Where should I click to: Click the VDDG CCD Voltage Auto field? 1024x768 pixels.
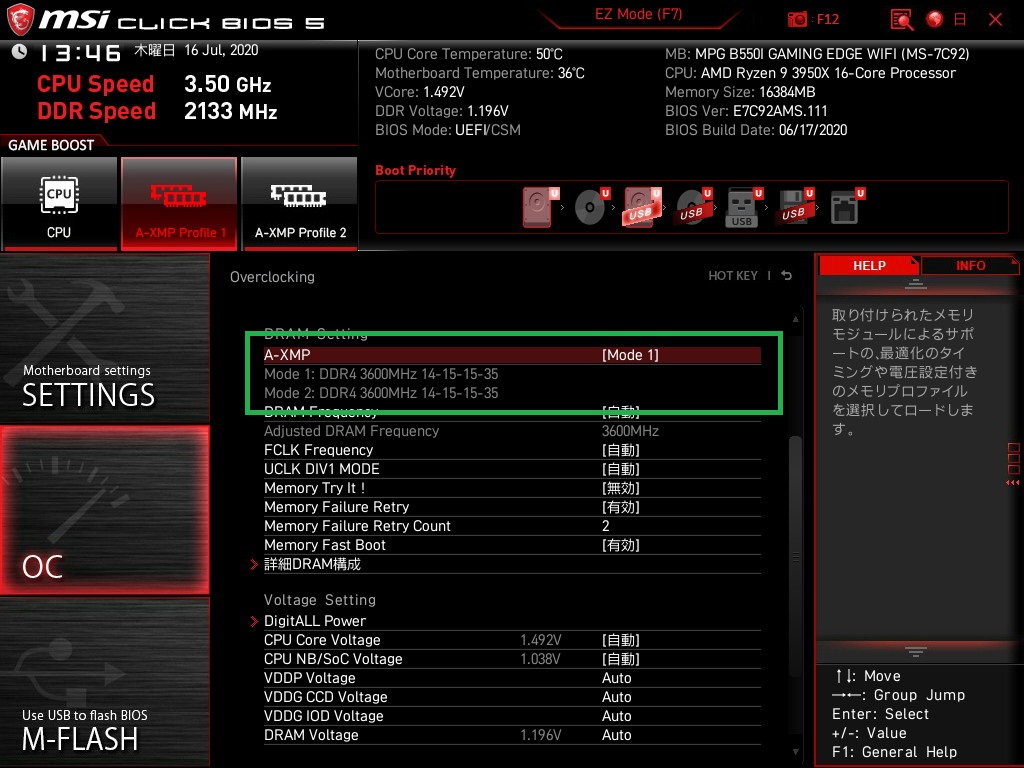point(616,697)
